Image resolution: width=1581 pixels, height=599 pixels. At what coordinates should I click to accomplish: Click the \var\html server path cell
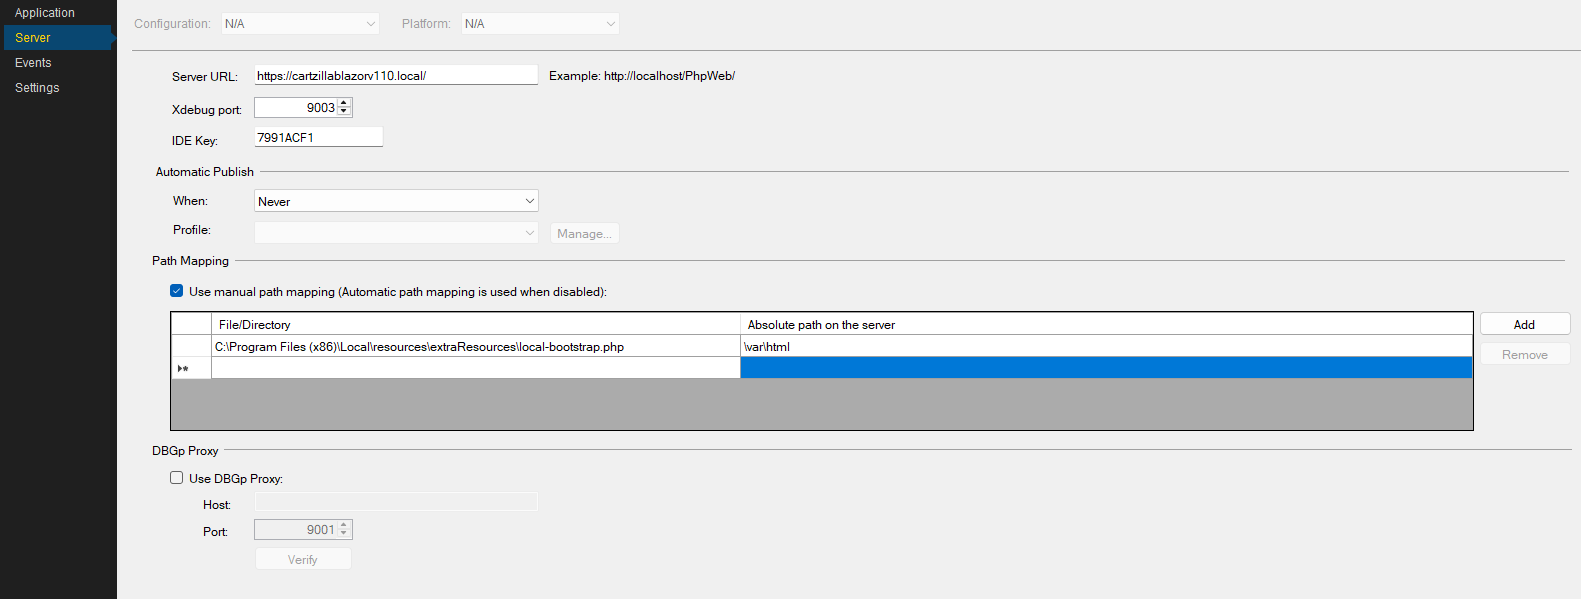coord(1105,347)
